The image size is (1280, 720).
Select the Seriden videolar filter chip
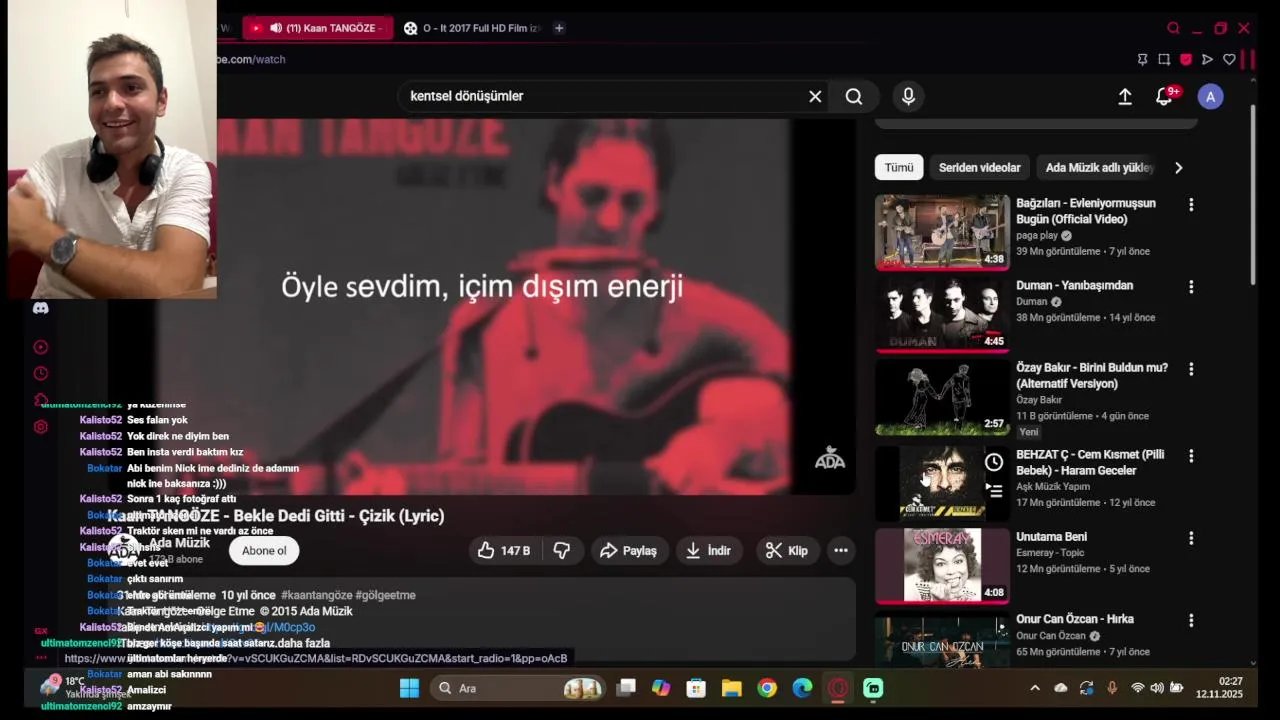[x=980, y=167]
